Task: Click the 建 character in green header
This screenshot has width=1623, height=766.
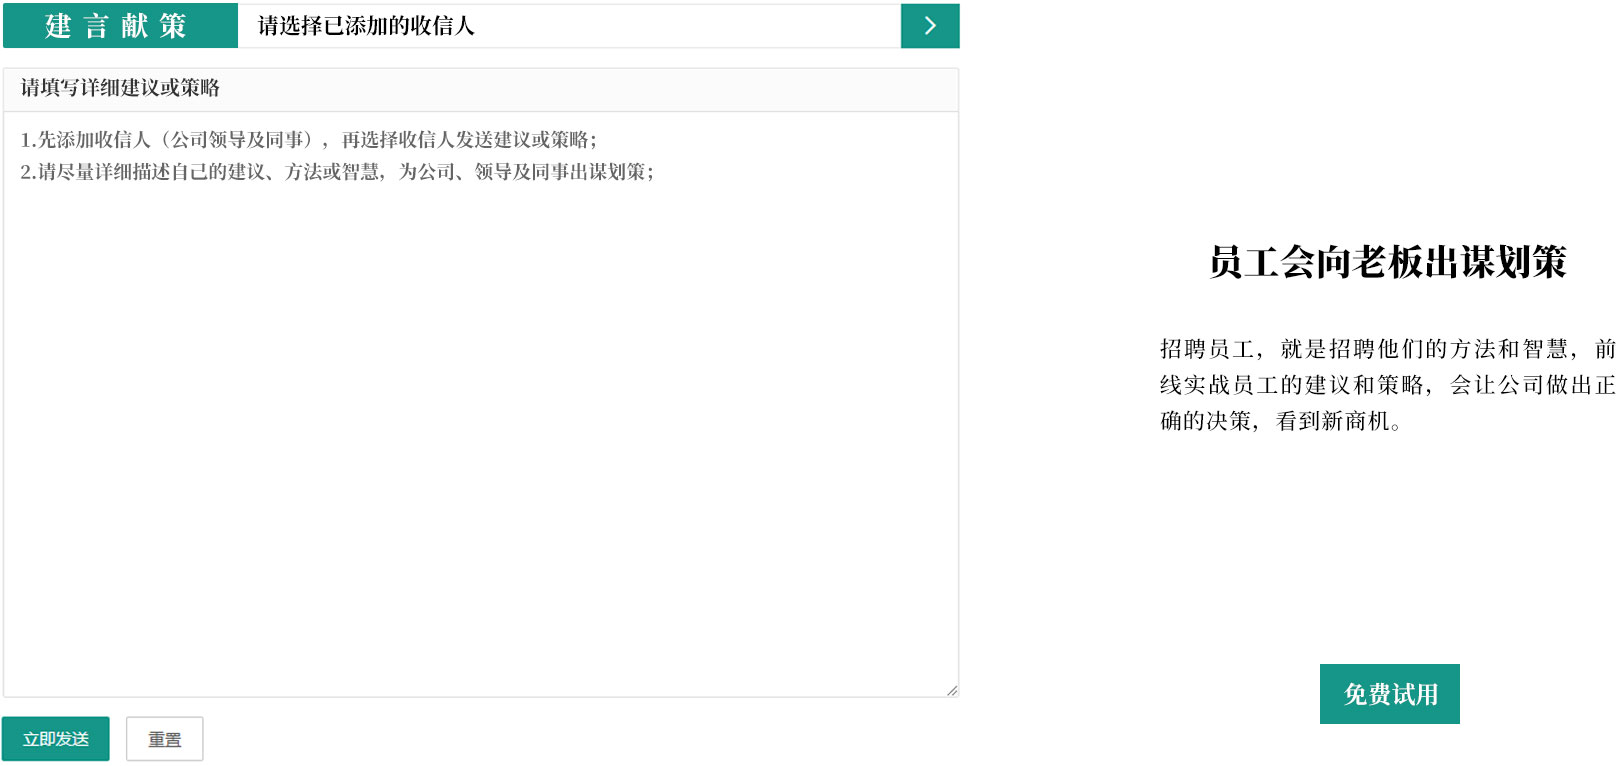Action: coord(58,26)
